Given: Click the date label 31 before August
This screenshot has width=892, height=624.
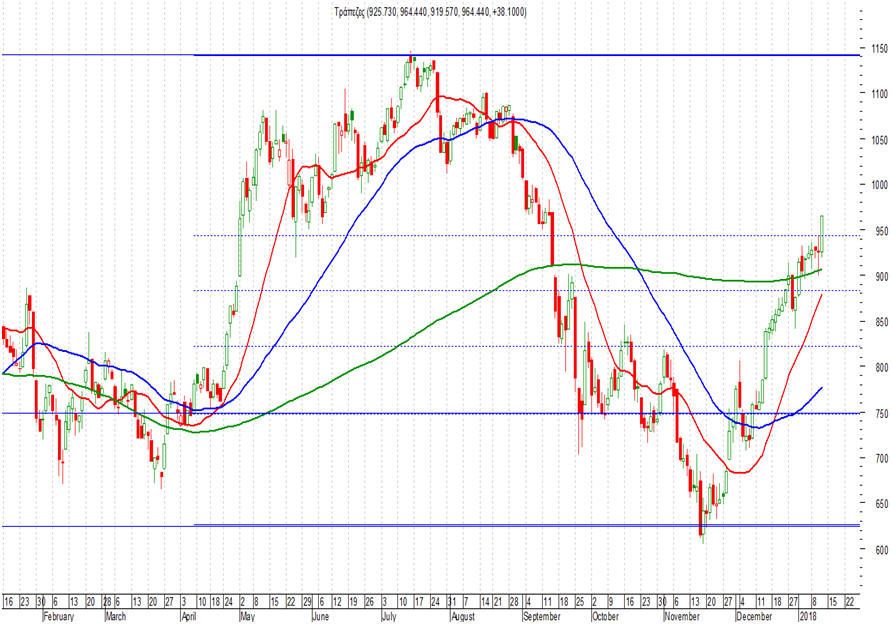Looking at the screenshot, I should (x=452, y=602).
